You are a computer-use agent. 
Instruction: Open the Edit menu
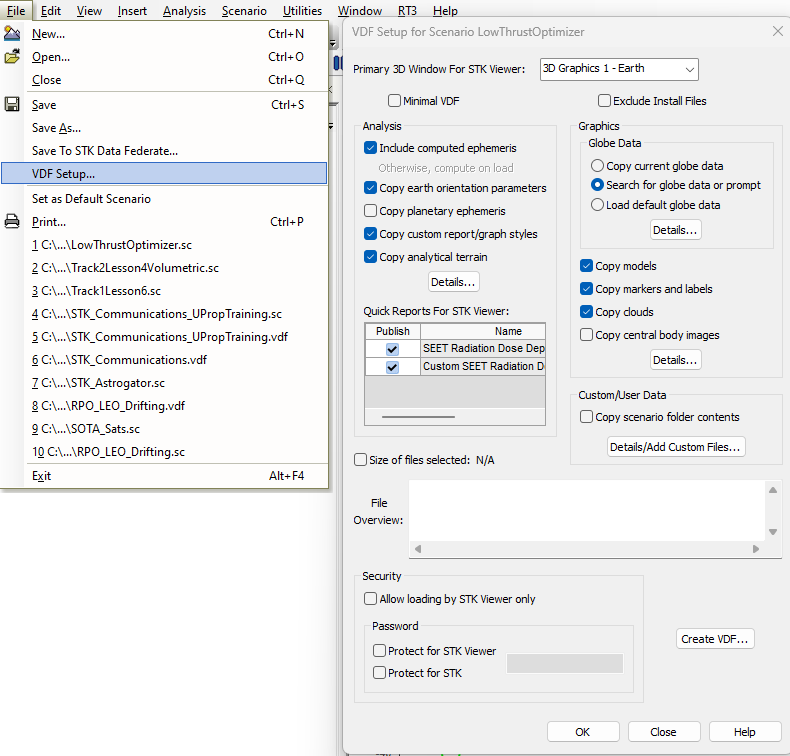(50, 11)
